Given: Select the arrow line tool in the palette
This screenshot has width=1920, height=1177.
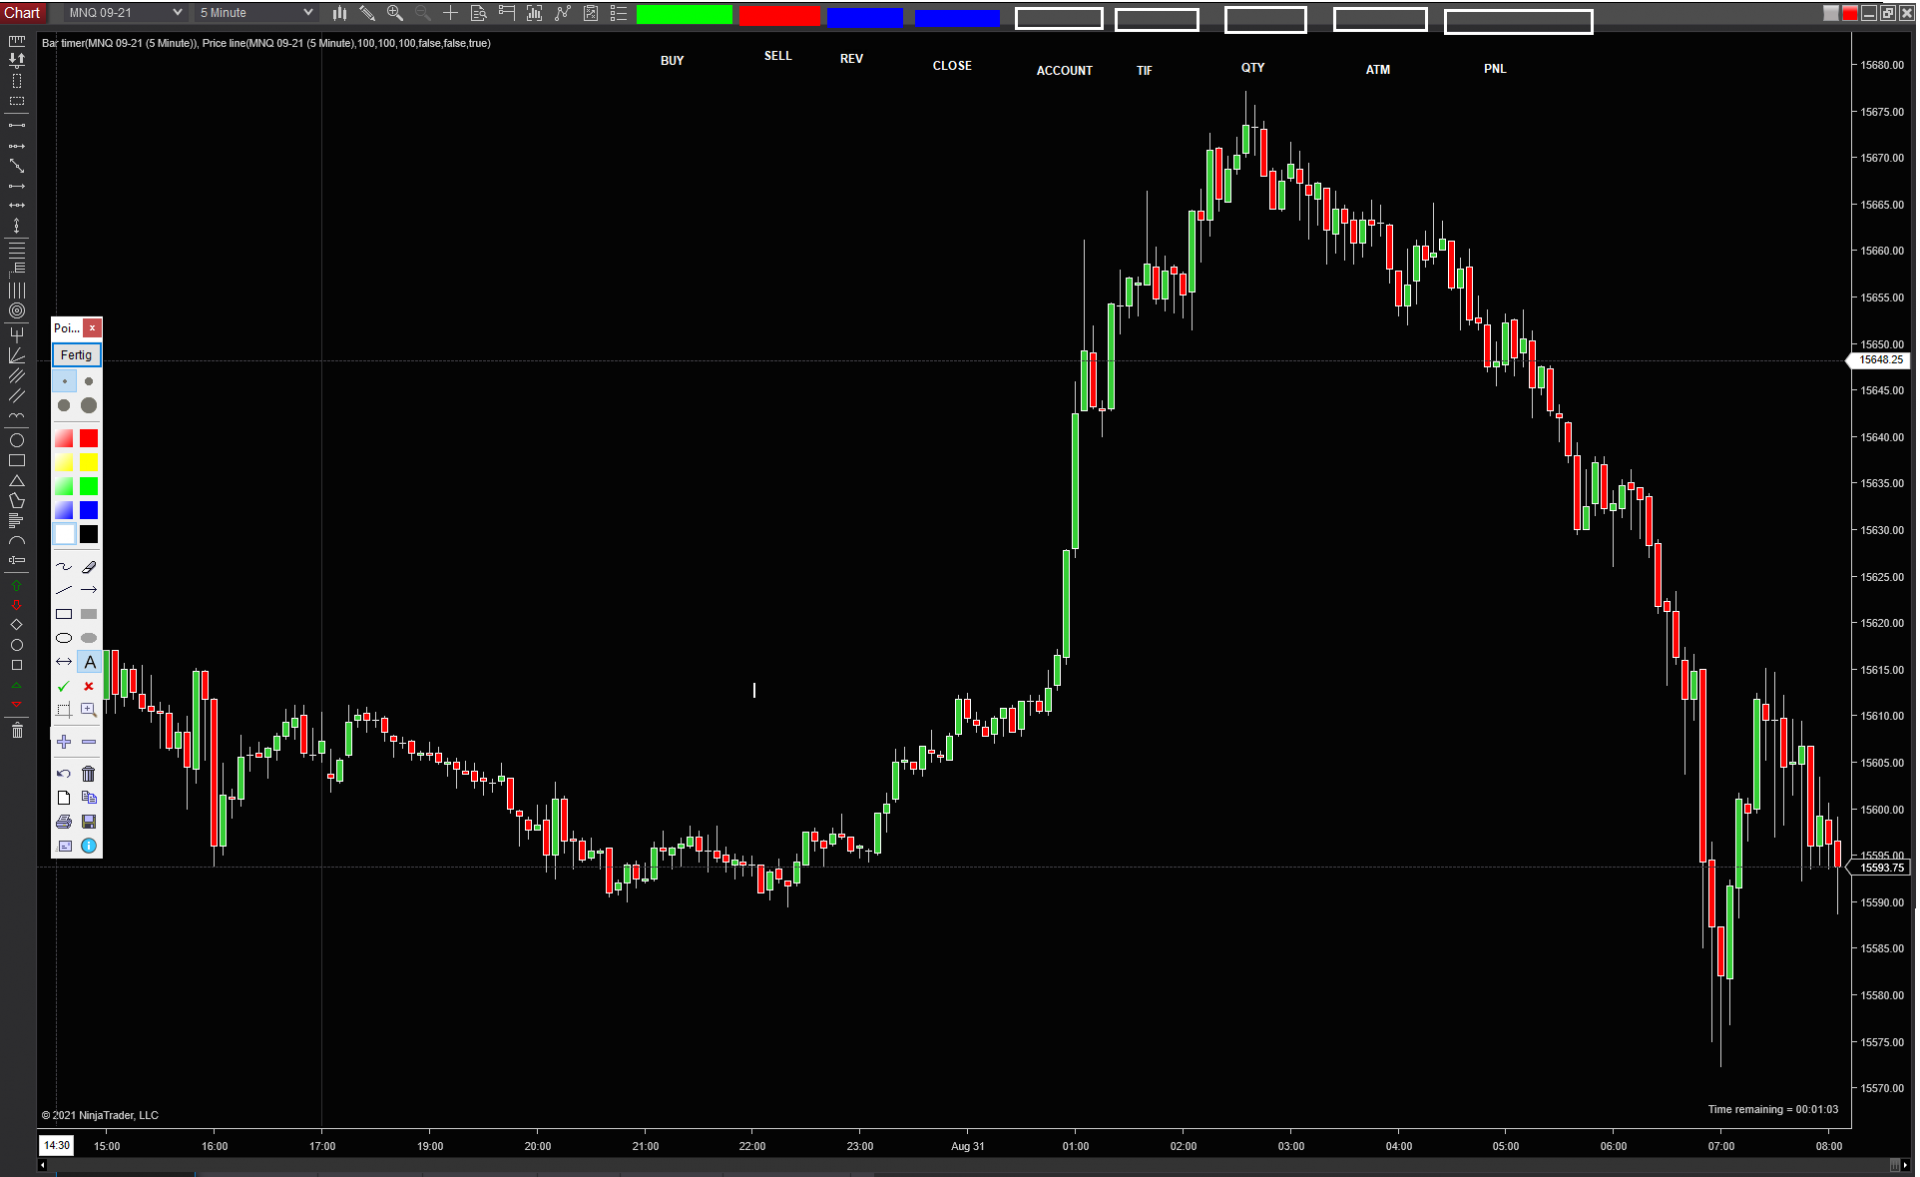Looking at the screenshot, I should click(x=89, y=590).
